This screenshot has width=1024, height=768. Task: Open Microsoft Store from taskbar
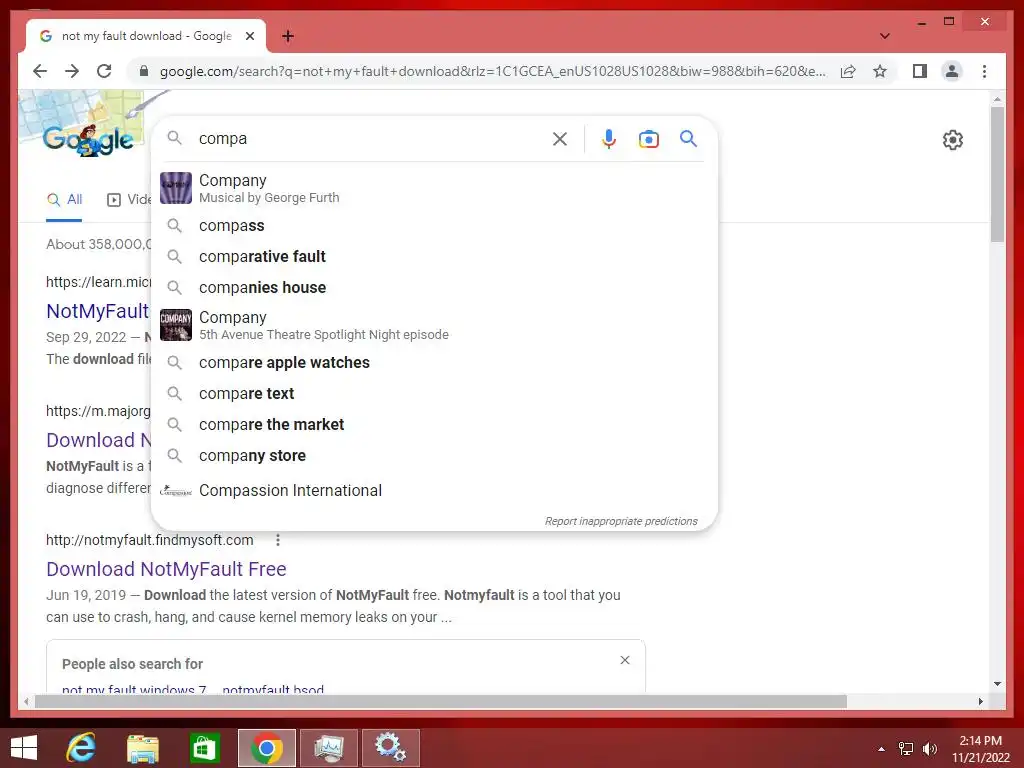pyautogui.click(x=204, y=748)
